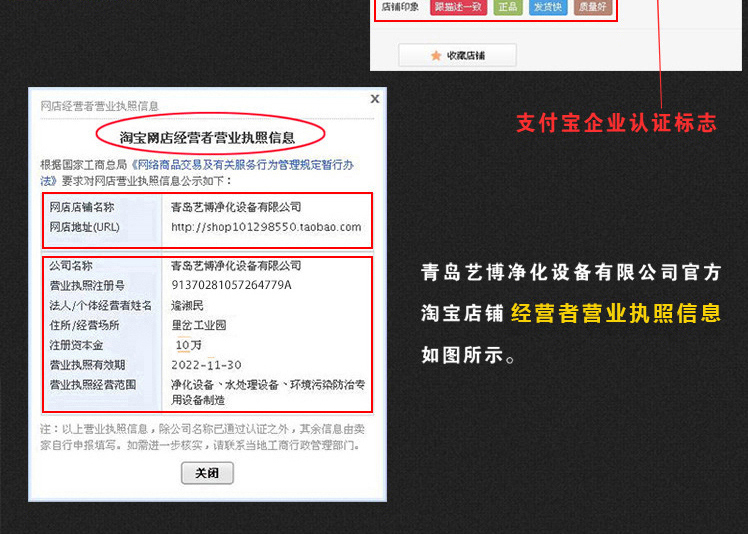Click the 住所/经营场所 label
Screen dimensions: 748x534
pyautogui.click(x=84, y=325)
